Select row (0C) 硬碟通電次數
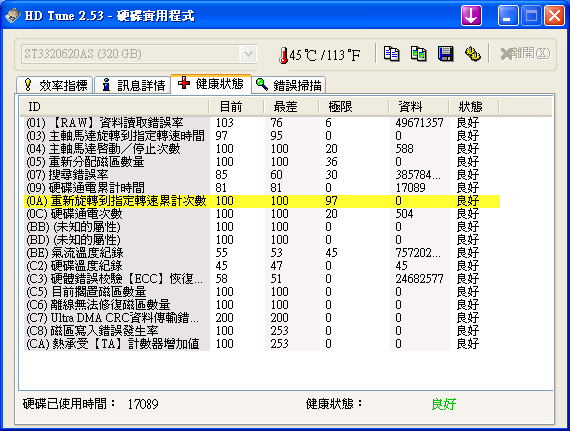 tap(262, 214)
